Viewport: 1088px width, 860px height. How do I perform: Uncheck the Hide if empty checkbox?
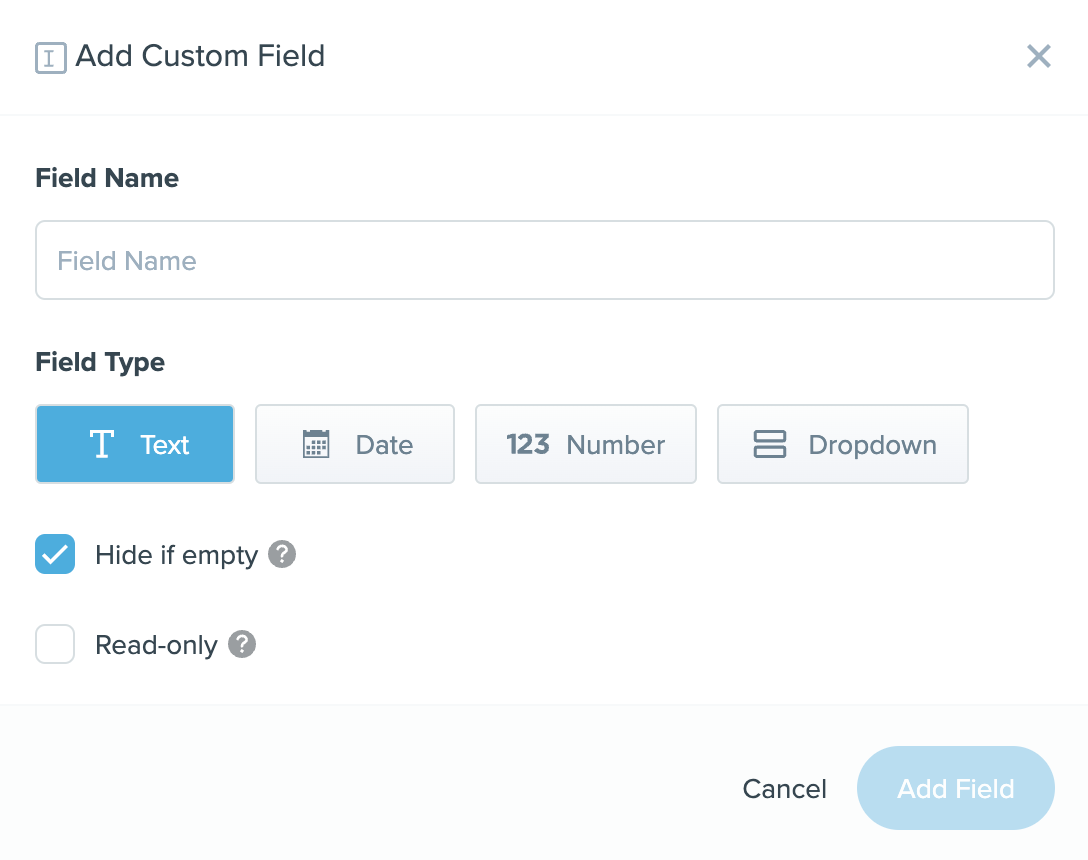click(x=55, y=554)
